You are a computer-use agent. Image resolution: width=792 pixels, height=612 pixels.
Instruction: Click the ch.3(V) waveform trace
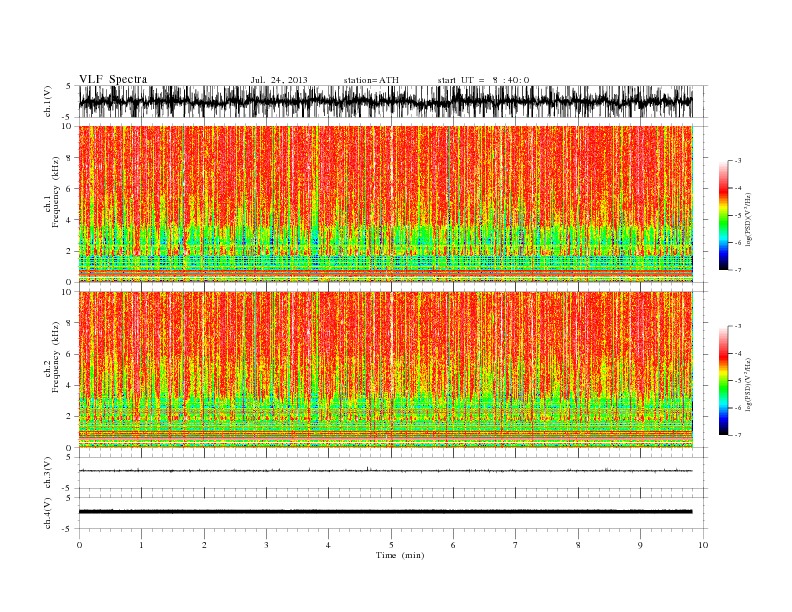click(x=385, y=471)
